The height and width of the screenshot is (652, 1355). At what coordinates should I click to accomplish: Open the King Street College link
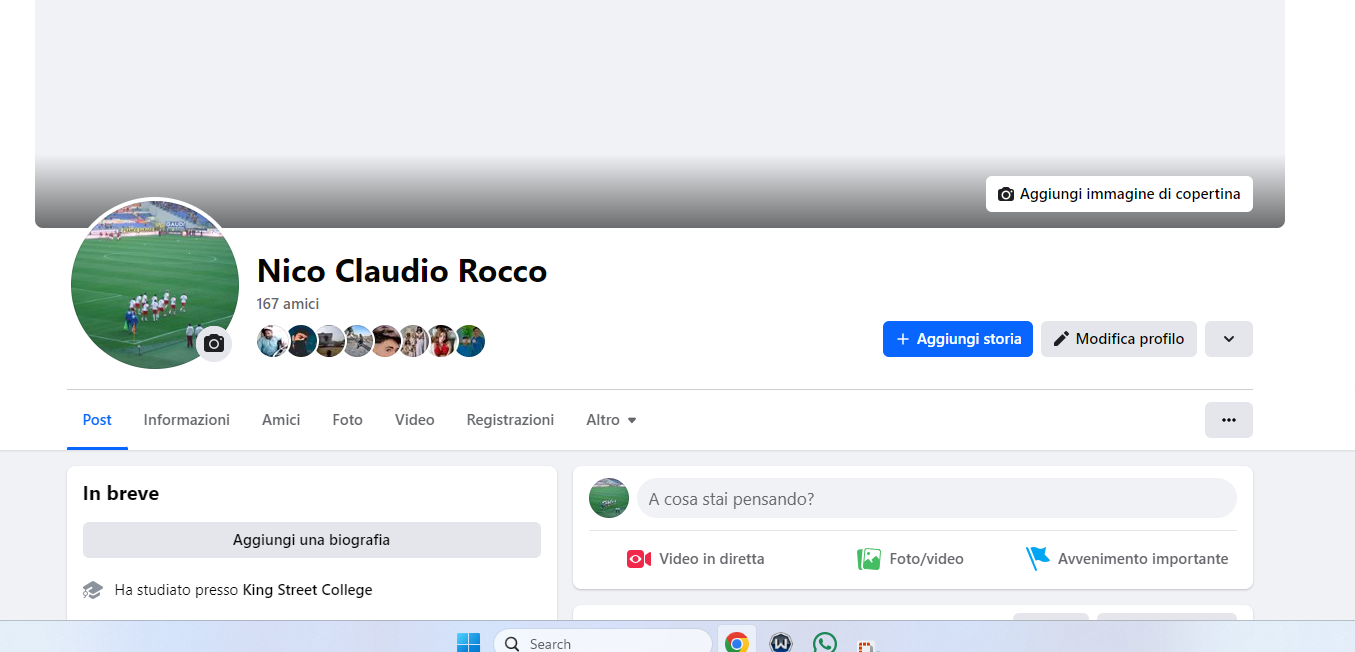(x=307, y=590)
